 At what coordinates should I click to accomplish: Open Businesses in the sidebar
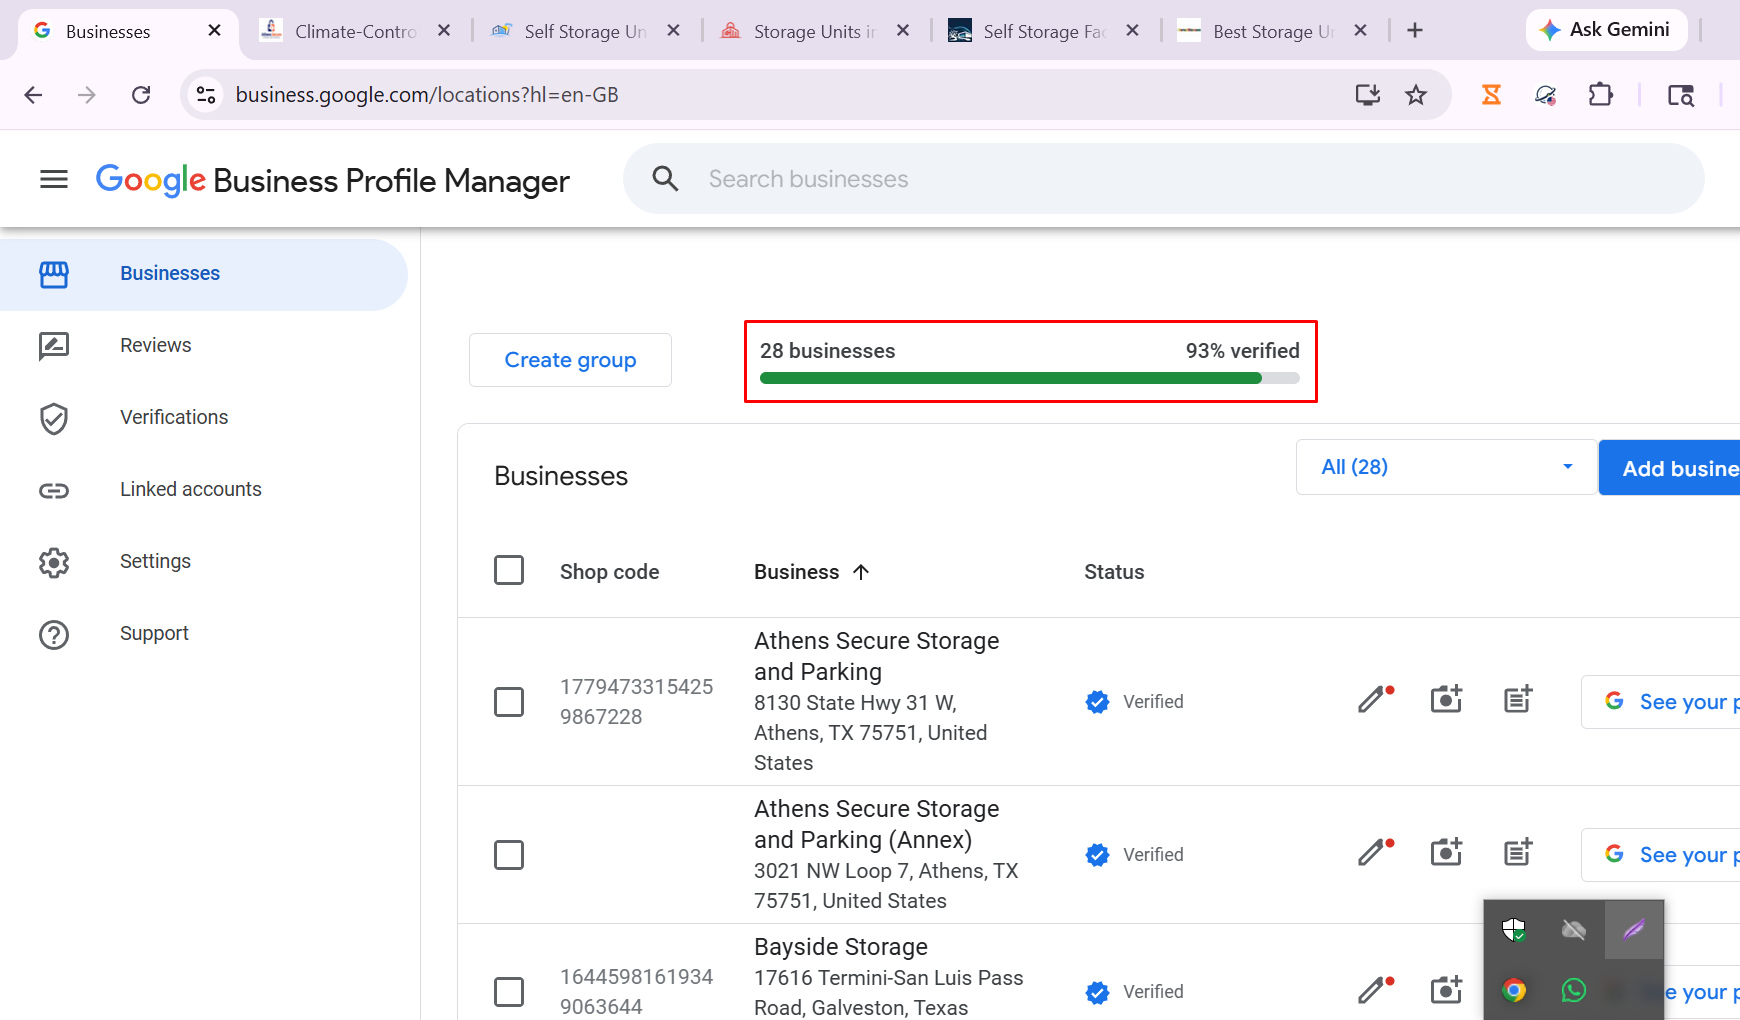pos(204,274)
